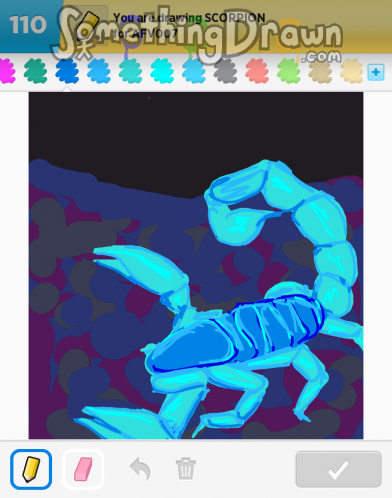Pick the sky blue swatch next to royal blue
Viewport: 392px width, 498px height.
pos(99,71)
